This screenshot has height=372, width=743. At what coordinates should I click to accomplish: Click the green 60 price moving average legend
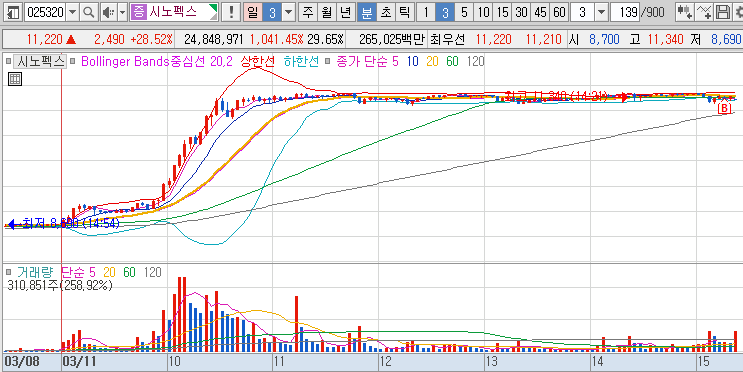pyautogui.click(x=452, y=61)
